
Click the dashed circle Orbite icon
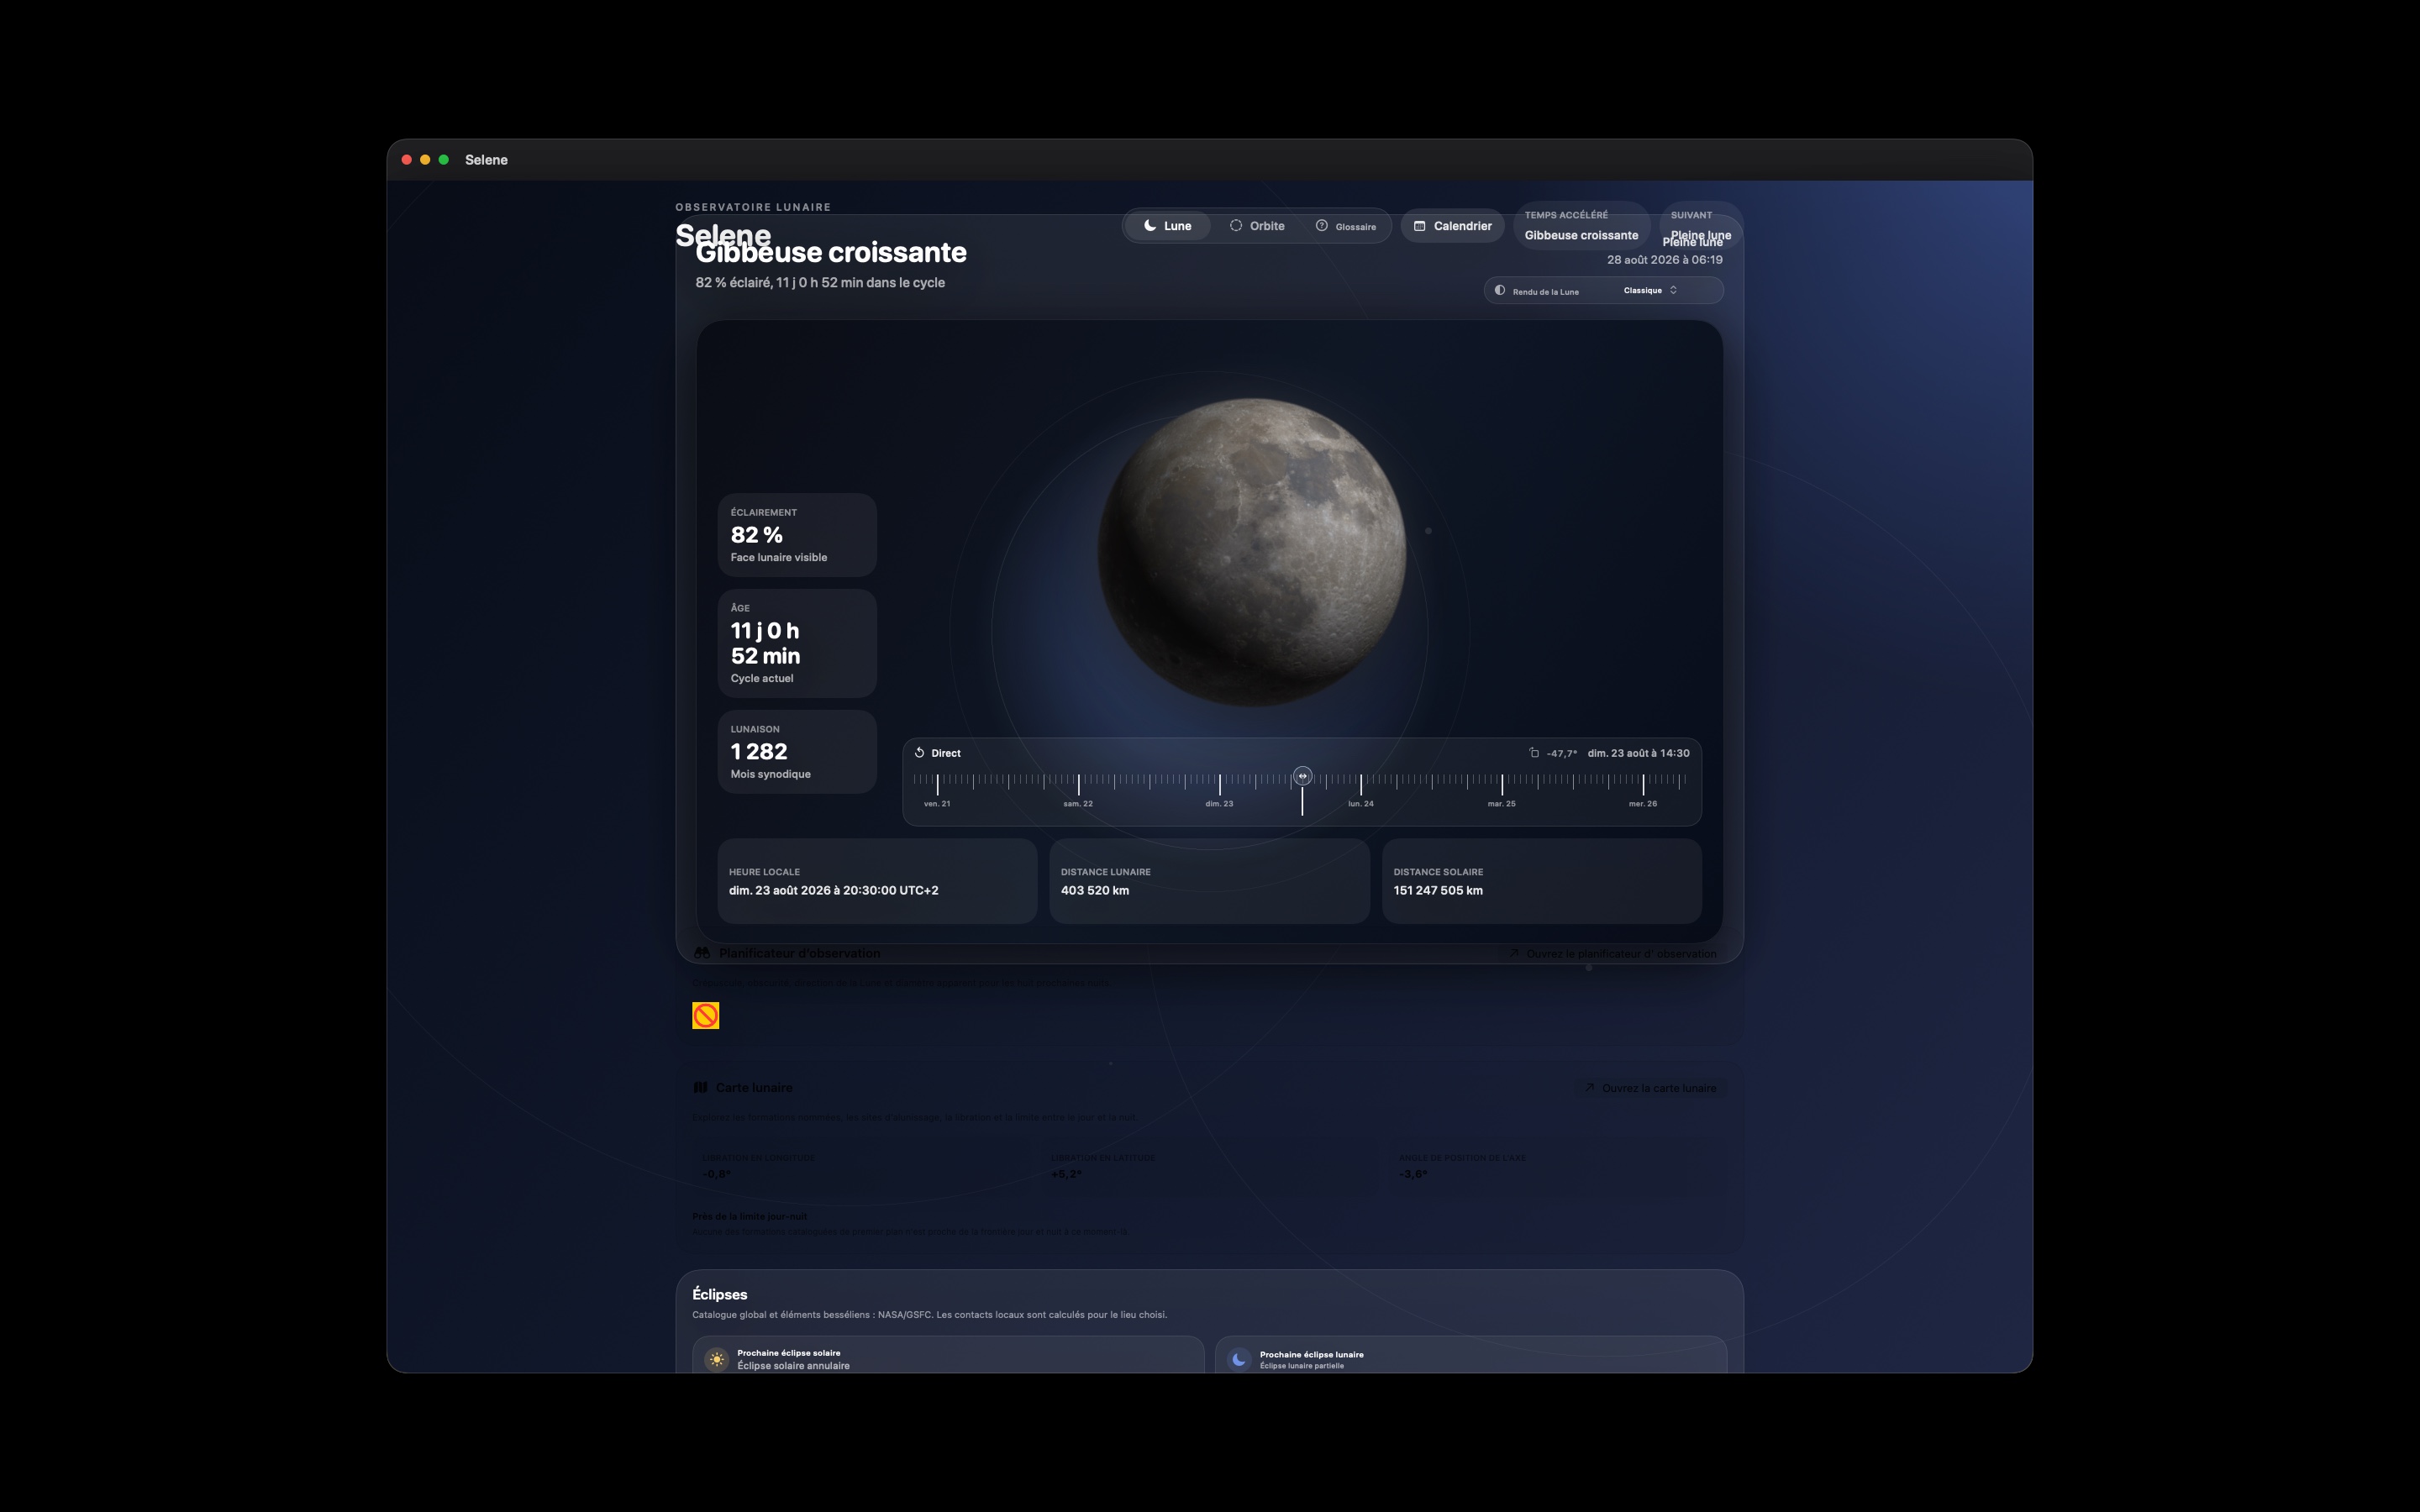click(x=1236, y=226)
